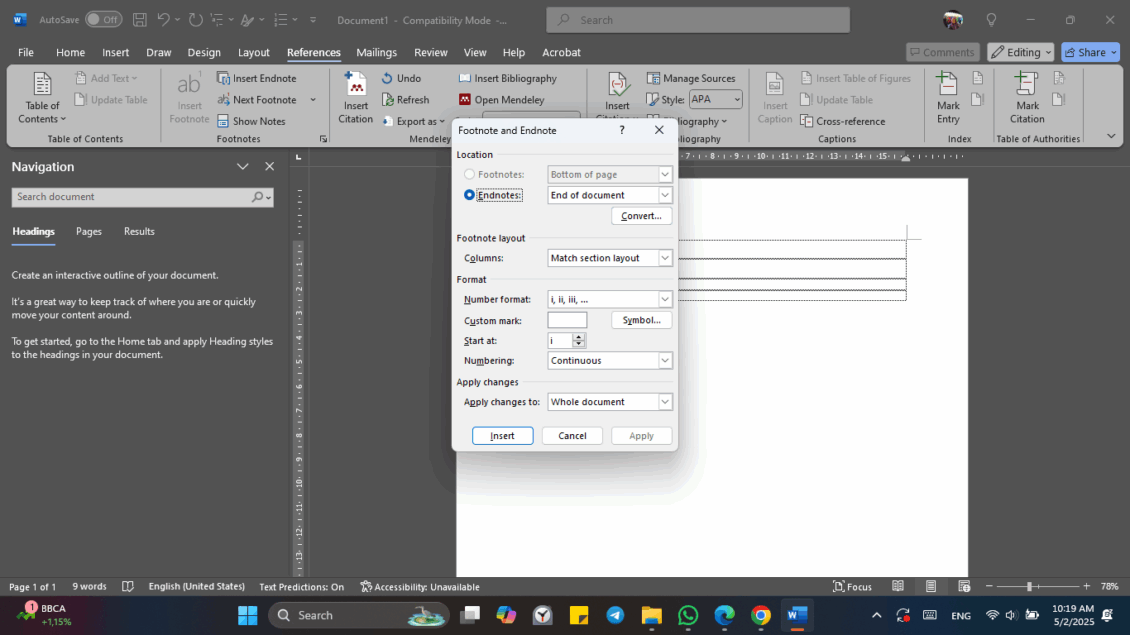Click the Insert Endnote icon

point(262,77)
